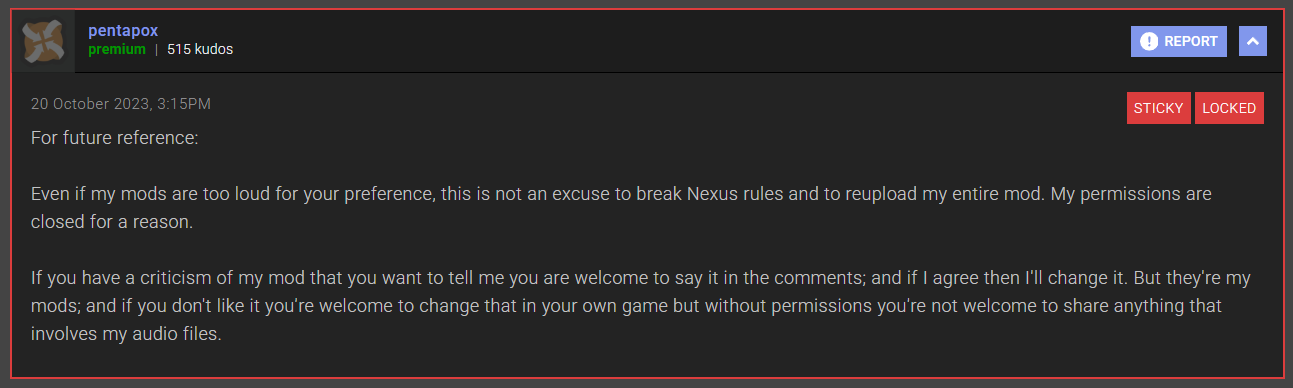Click the 'involves my audio files.' text line
Viewport: 1293px width, 388px height.
point(126,334)
